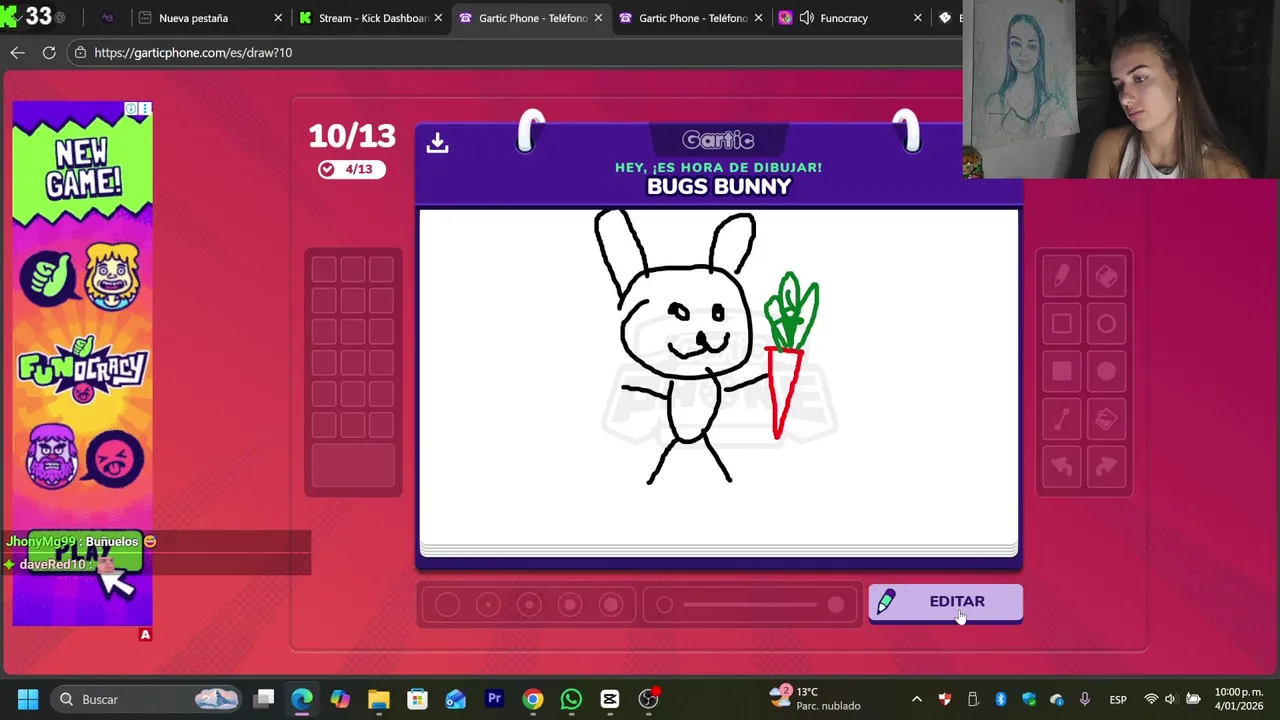Choose the smallest brush size

click(447, 605)
